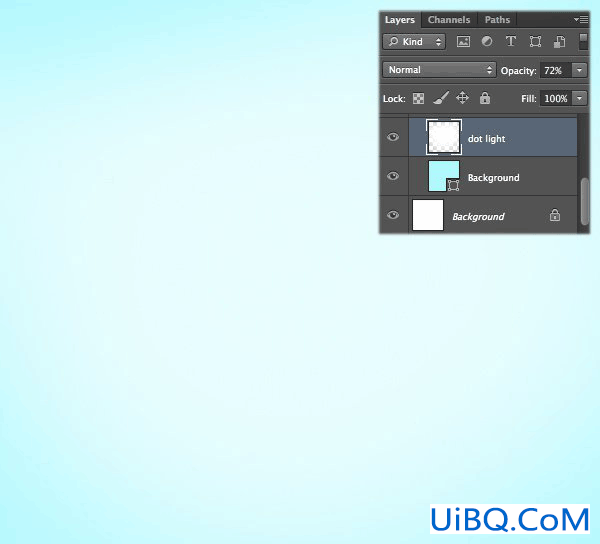Click the layers list scrollbar
Viewport: 600px width, 544px height.
[x=584, y=202]
